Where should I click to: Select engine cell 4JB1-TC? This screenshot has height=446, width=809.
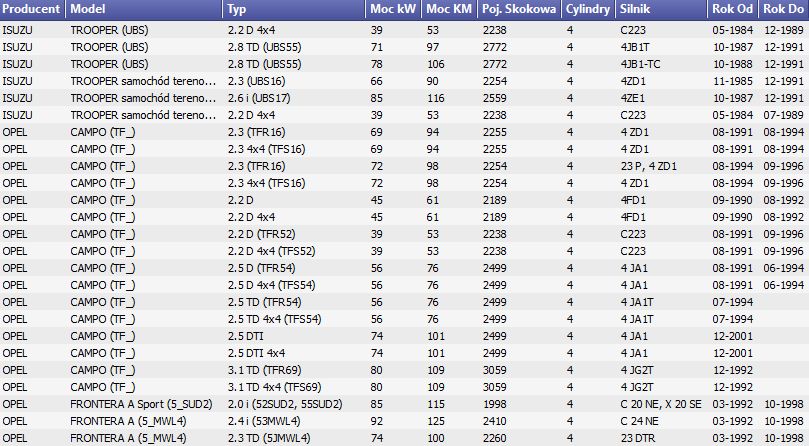point(640,64)
